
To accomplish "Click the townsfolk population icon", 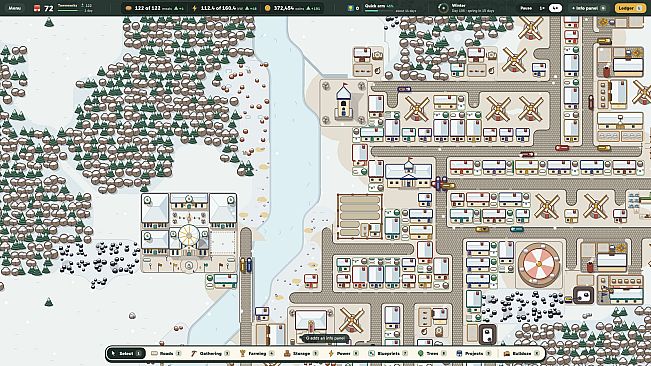I will coord(37,8).
